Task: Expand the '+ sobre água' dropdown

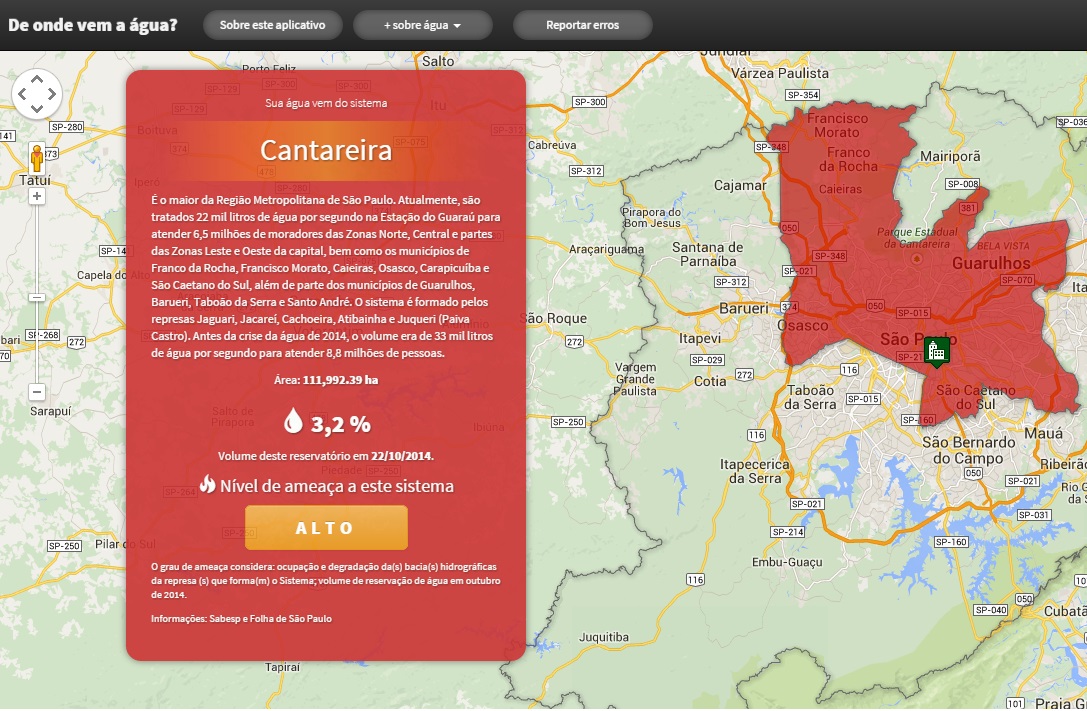Action: (x=422, y=25)
